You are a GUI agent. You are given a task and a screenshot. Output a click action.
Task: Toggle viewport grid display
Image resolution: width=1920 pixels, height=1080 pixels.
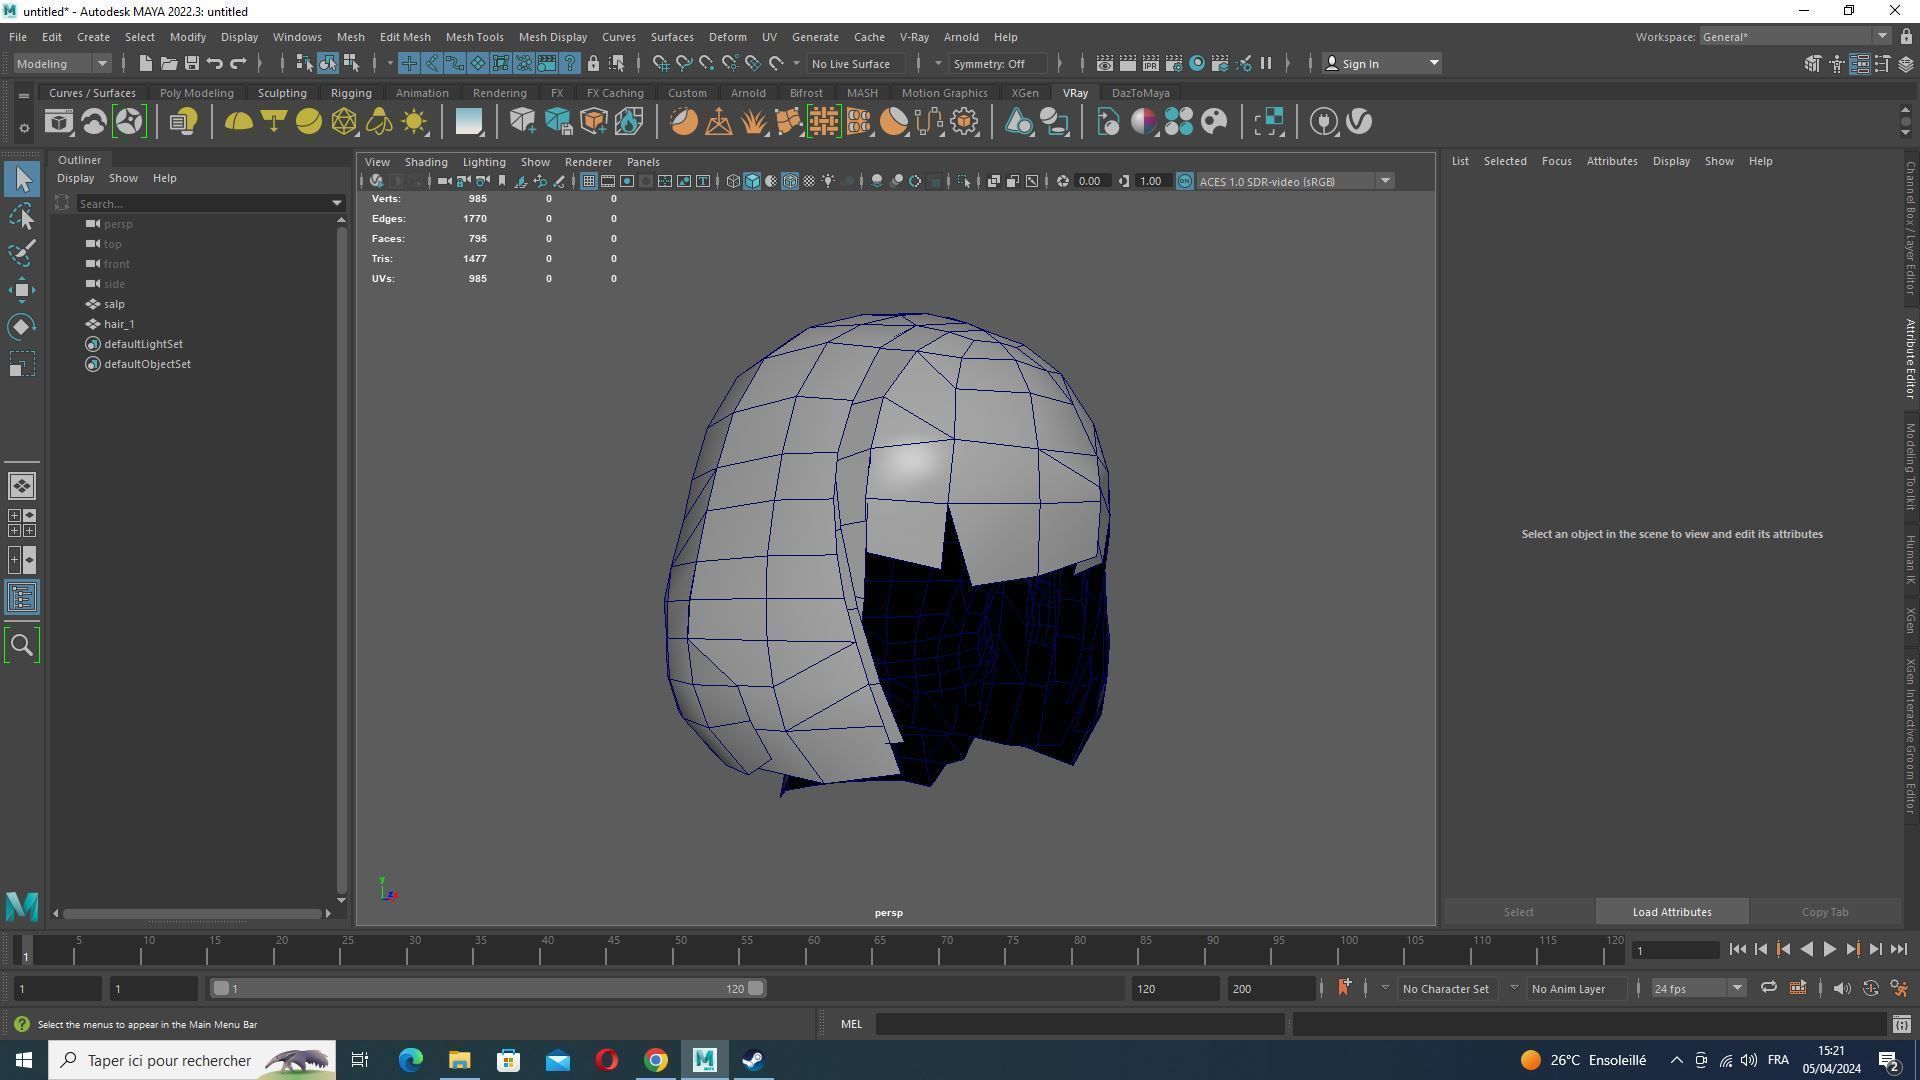[589, 181]
